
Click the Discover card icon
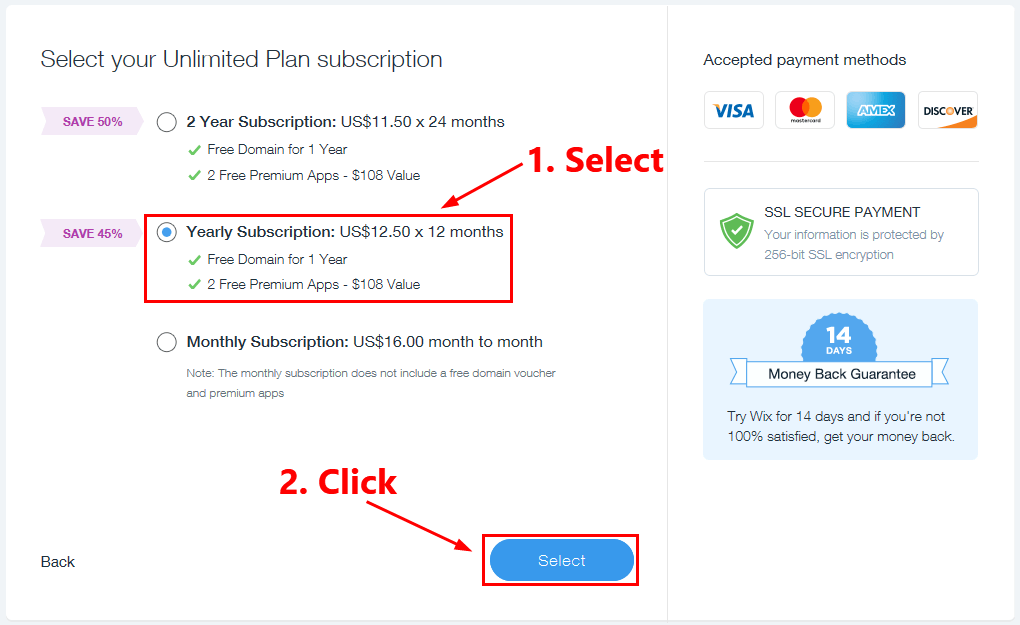(x=948, y=111)
